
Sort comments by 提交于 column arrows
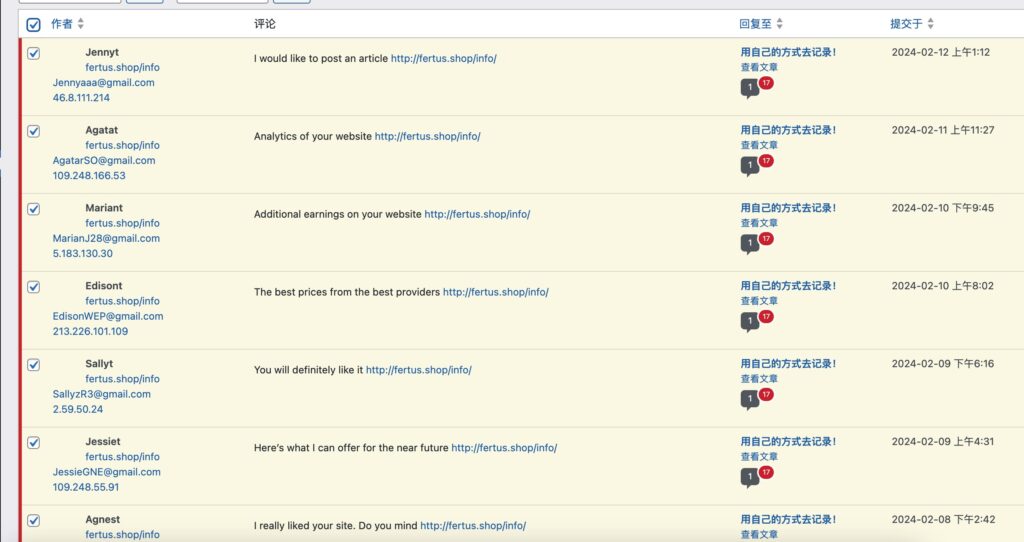pyautogui.click(x=931, y=24)
